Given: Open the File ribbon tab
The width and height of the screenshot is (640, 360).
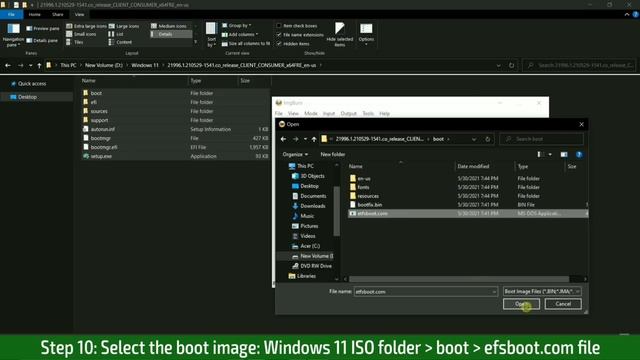Looking at the screenshot, I should (11, 14).
